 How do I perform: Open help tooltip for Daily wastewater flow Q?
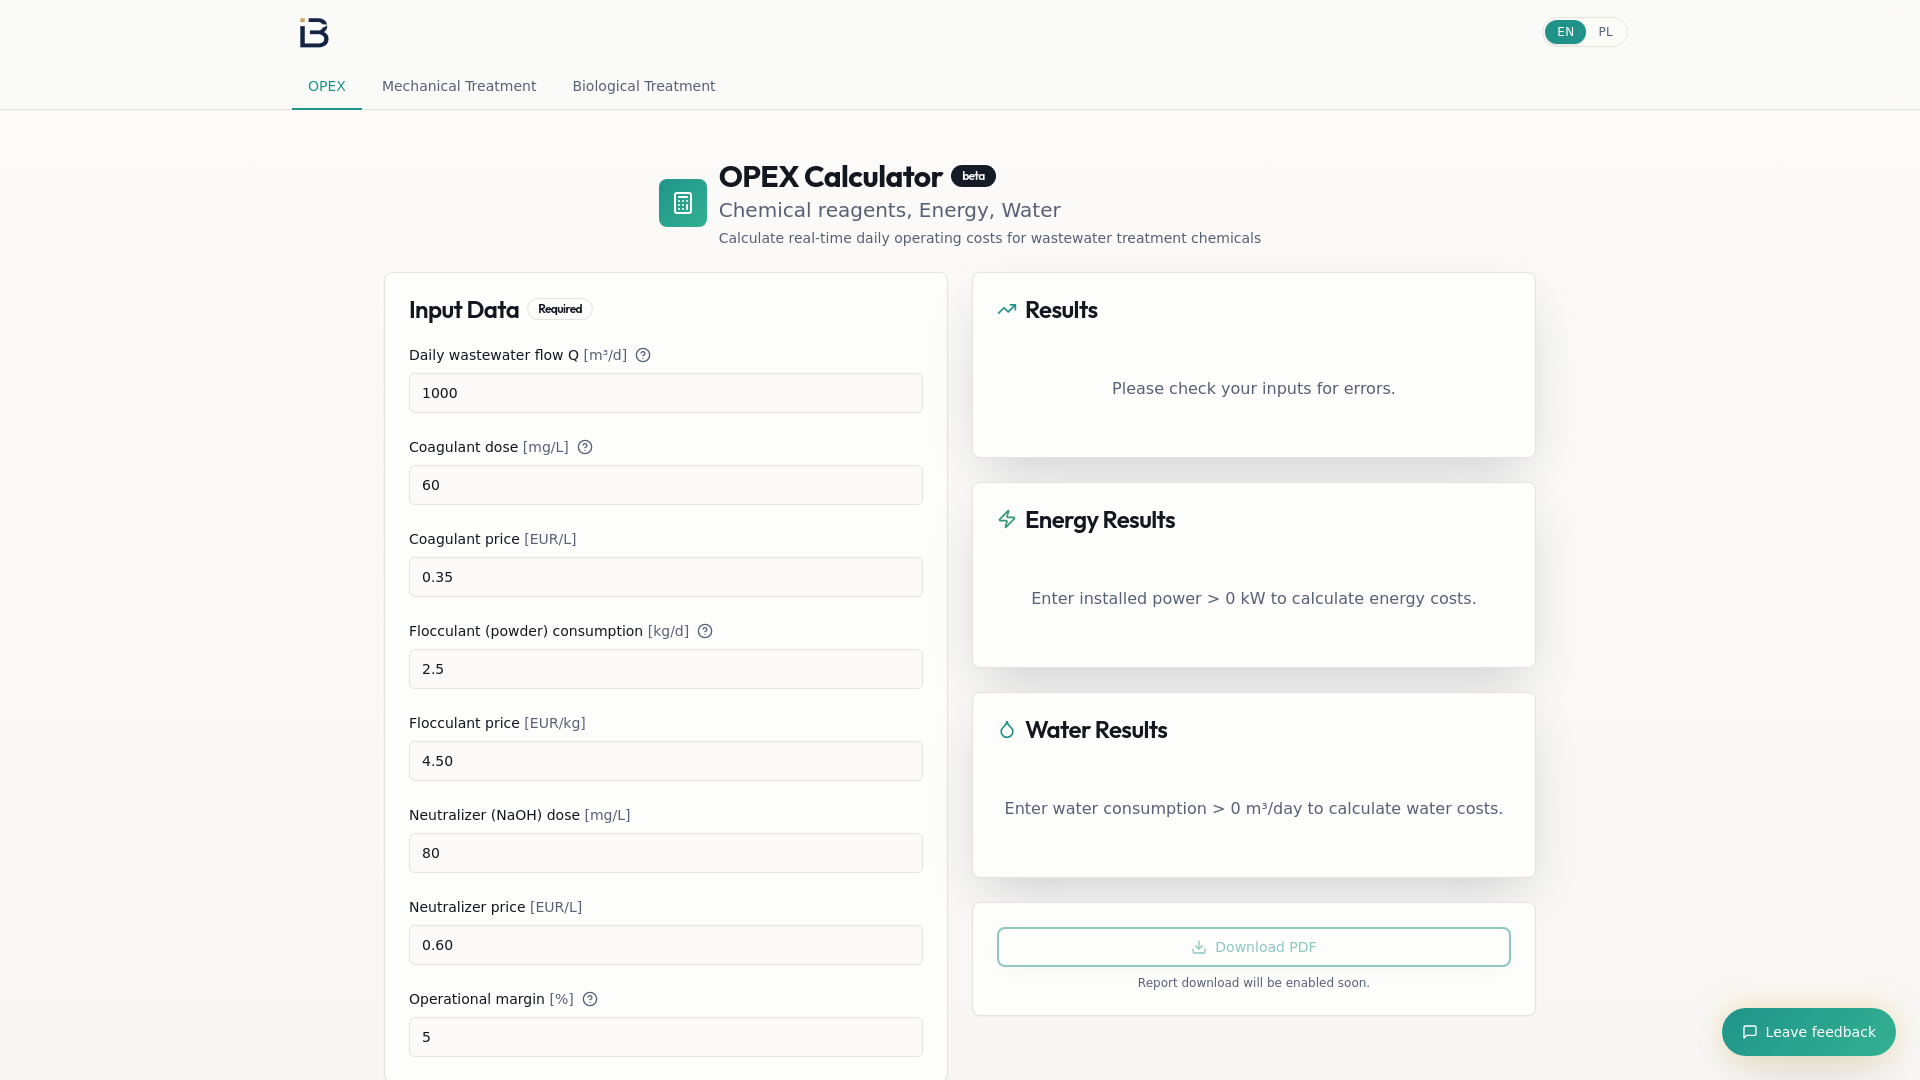(x=643, y=355)
